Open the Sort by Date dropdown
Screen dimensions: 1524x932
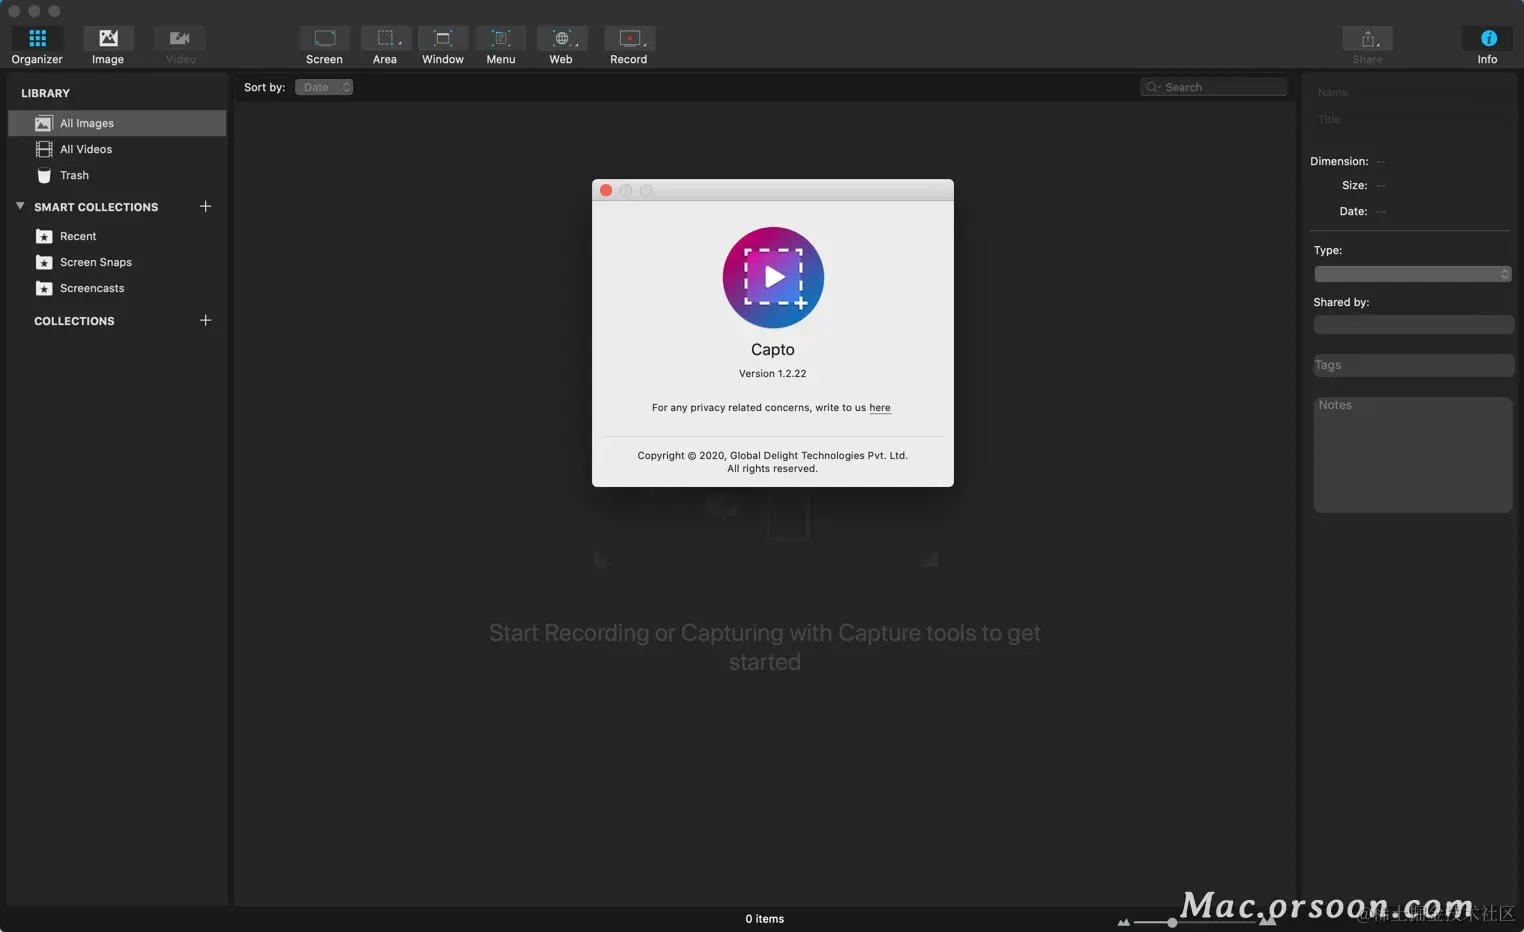pos(324,87)
